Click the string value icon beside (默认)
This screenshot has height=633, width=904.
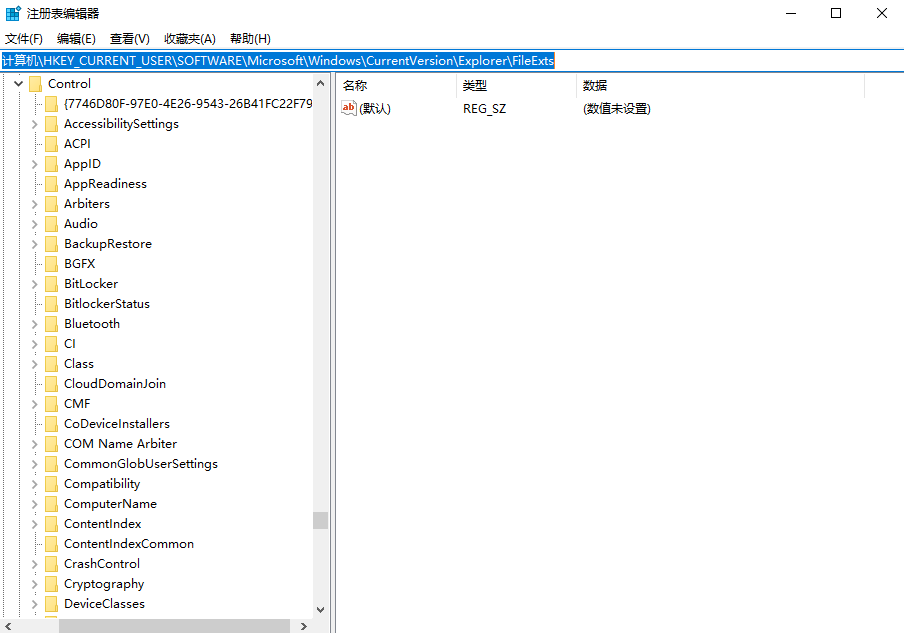click(x=350, y=108)
